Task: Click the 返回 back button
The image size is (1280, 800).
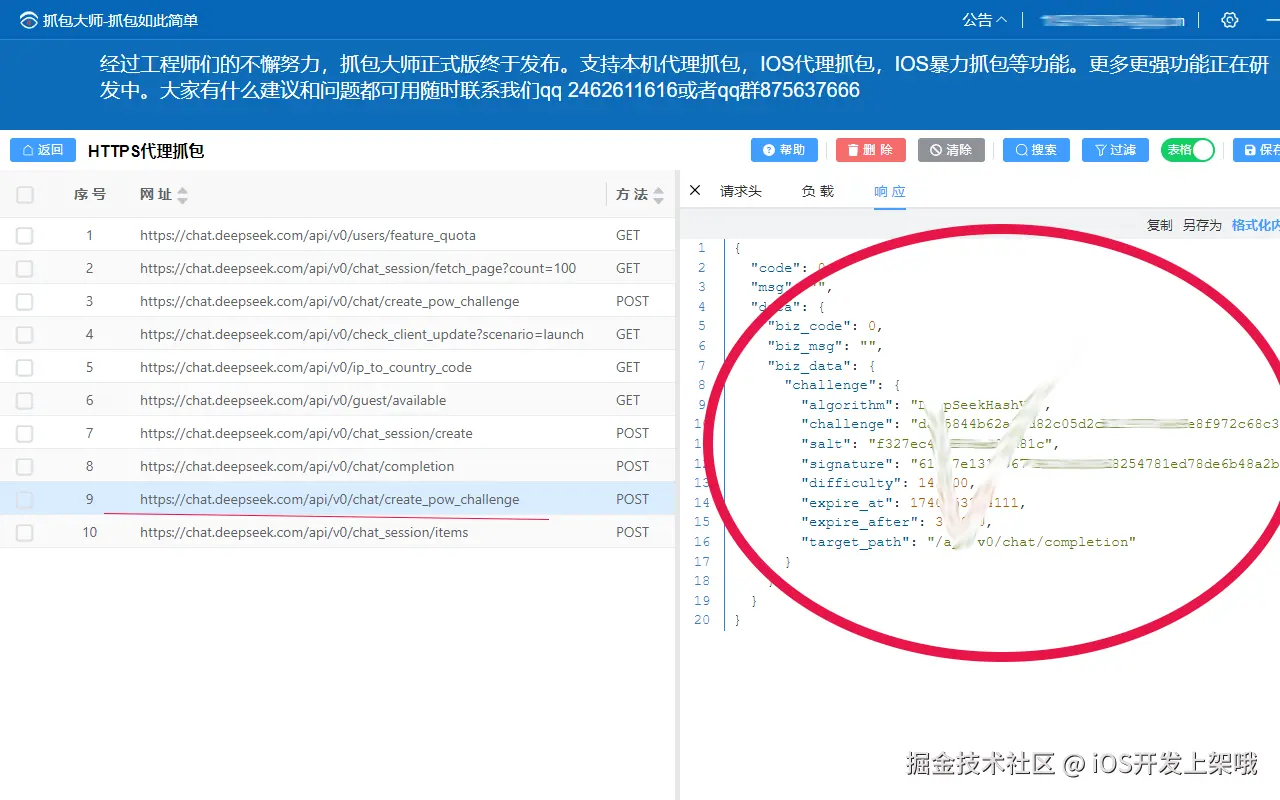Action: pyautogui.click(x=43, y=150)
